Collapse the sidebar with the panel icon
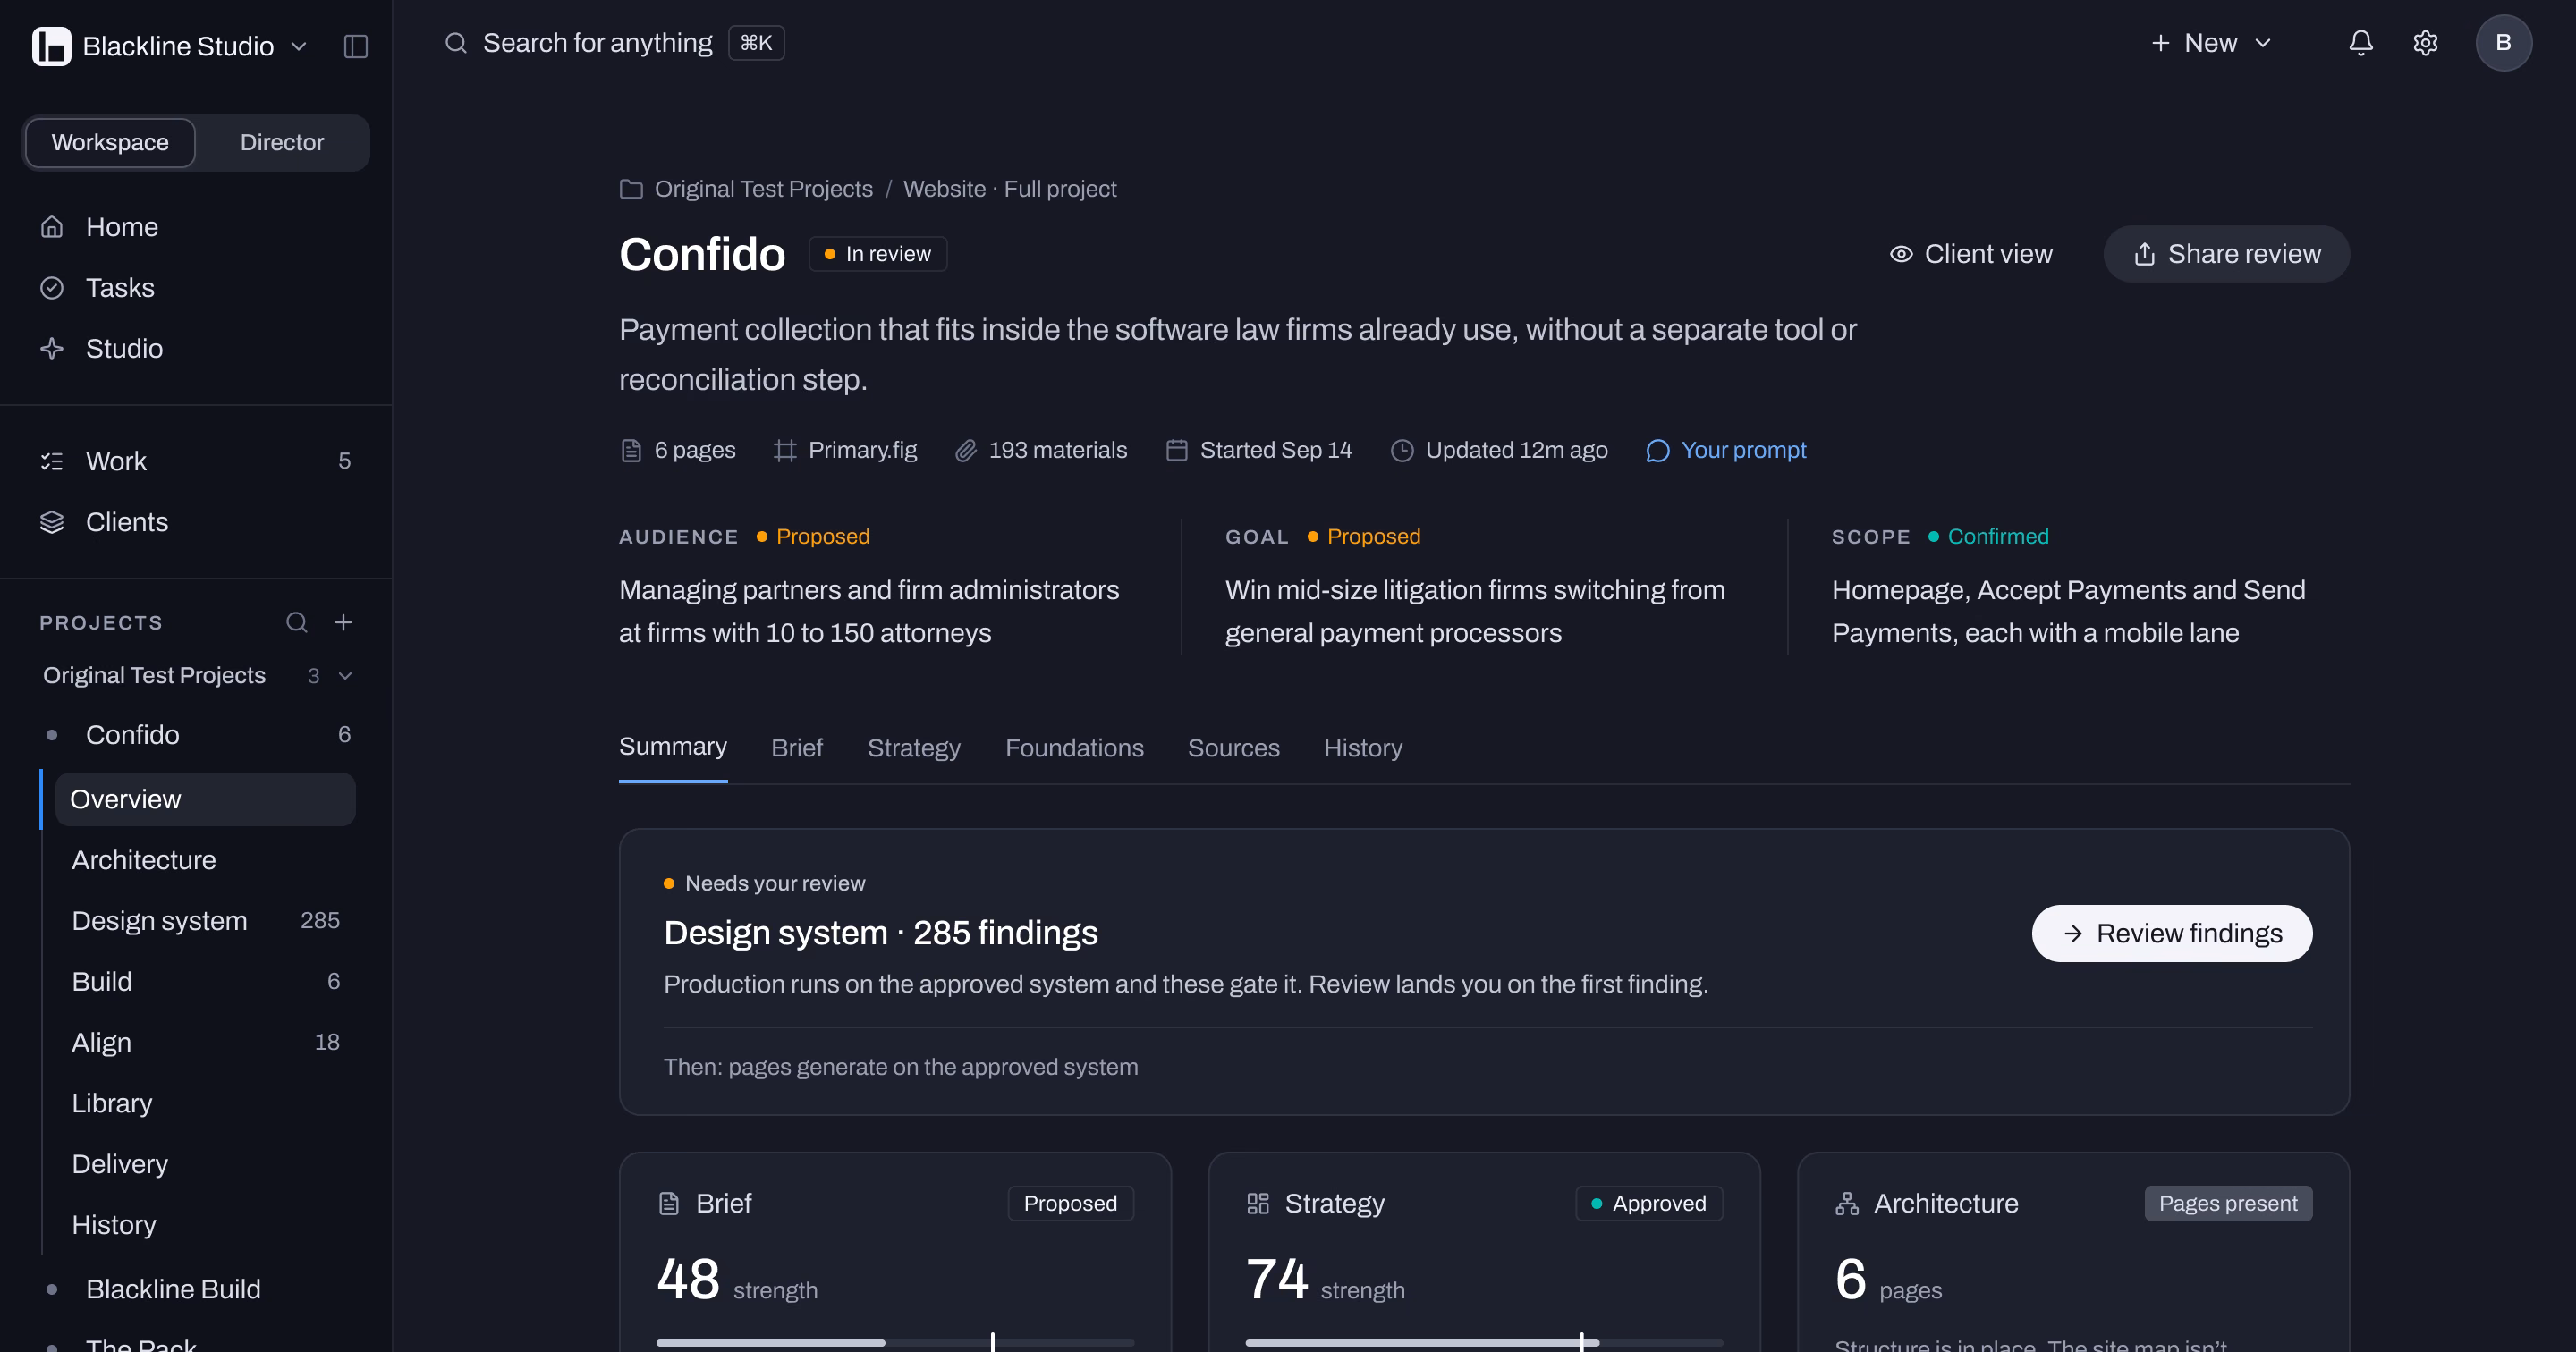This screenshot has width=2576, height=1352. [x=356, y=46]
